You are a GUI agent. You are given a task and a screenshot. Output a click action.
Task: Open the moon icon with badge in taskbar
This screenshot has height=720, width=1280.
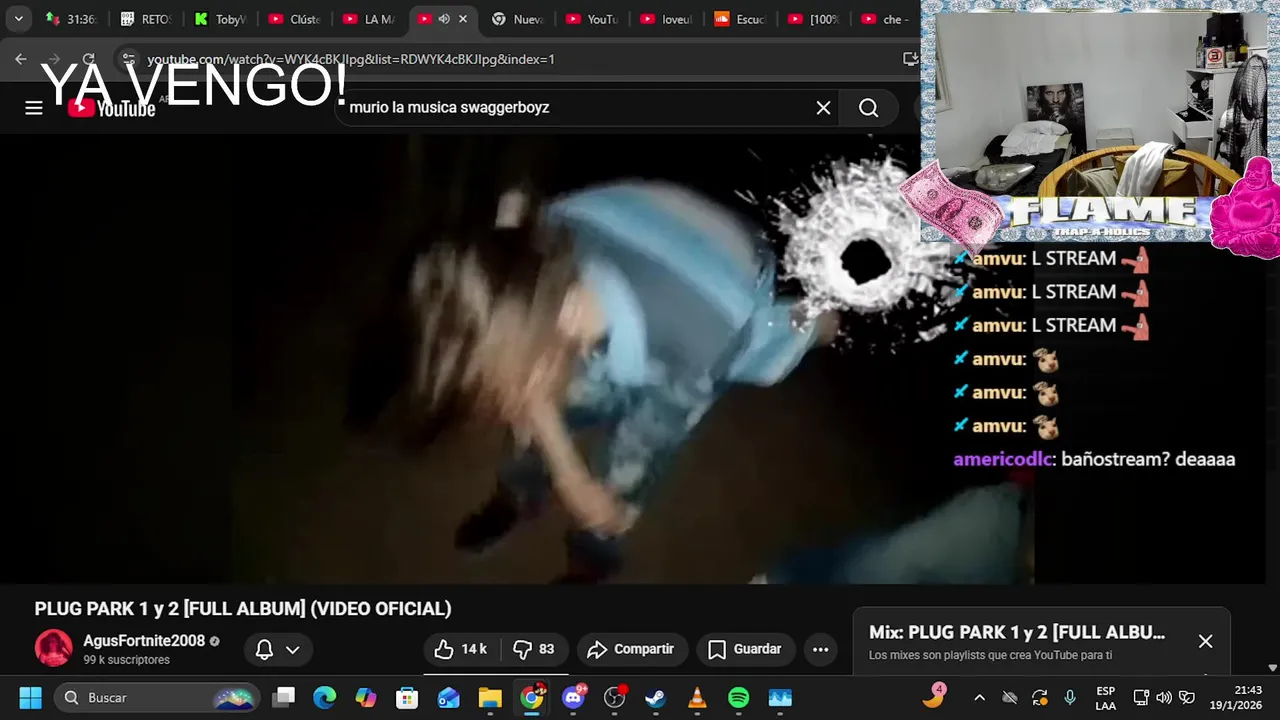[x=934, y=696]
